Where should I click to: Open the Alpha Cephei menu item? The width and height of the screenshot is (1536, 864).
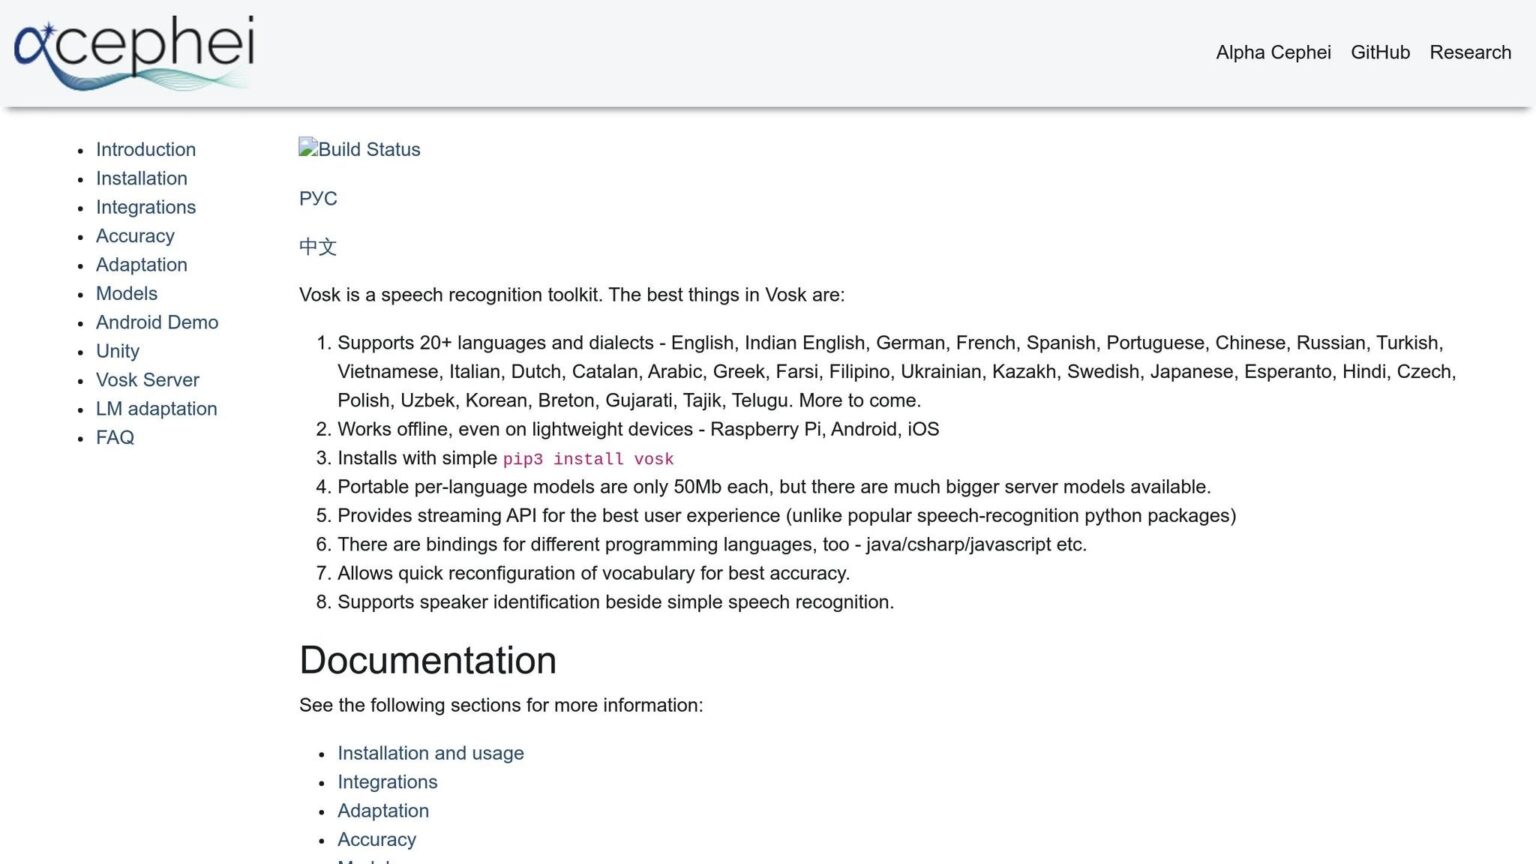coord(1273,52)
